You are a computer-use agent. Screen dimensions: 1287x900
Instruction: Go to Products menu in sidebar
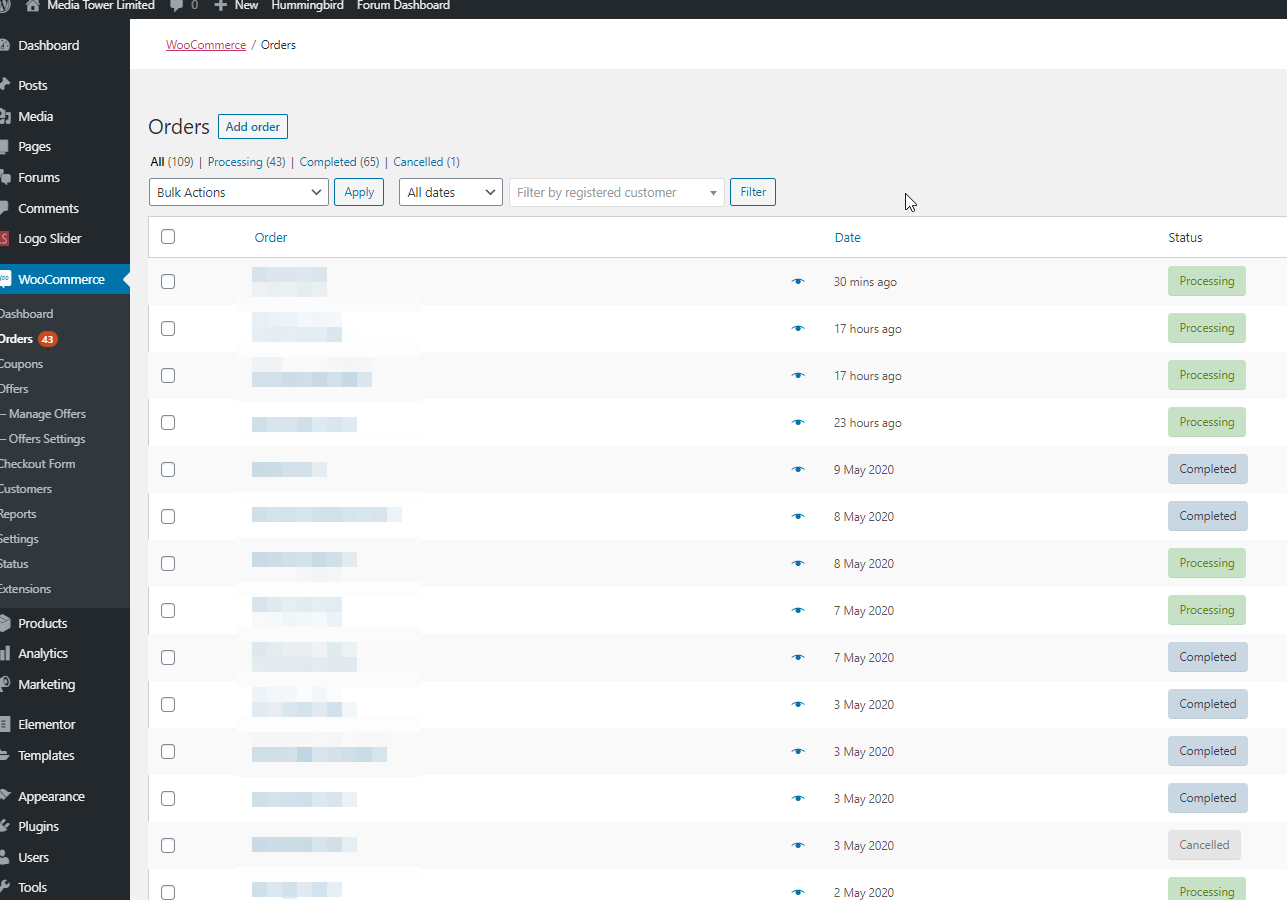[x=42, y=623]
